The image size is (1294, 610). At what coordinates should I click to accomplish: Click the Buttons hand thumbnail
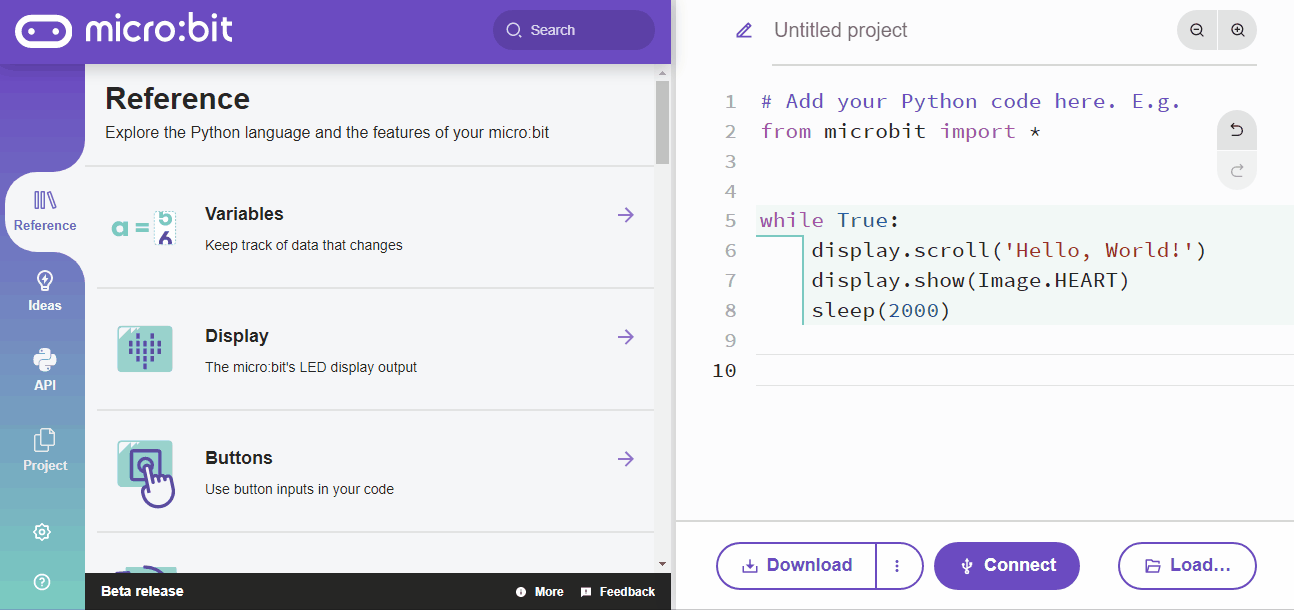click(146, 473)
